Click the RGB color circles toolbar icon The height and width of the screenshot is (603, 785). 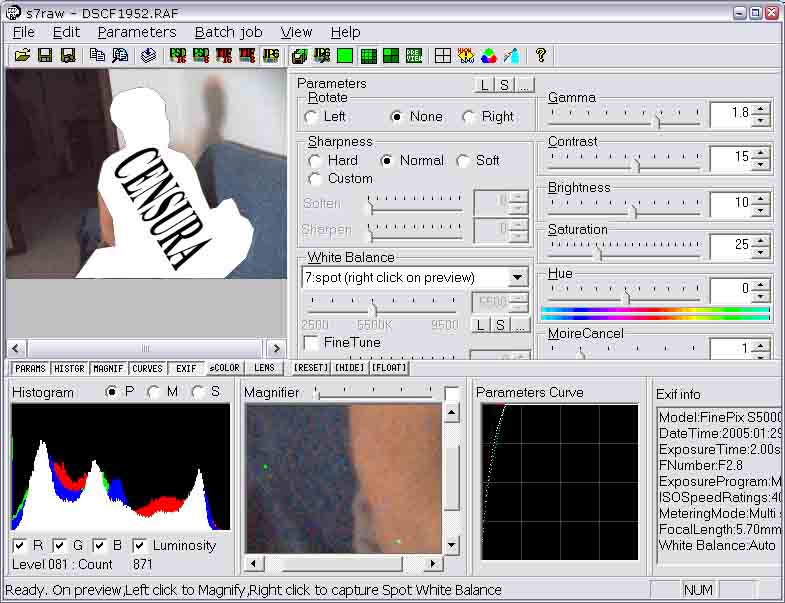click(489, 56)
